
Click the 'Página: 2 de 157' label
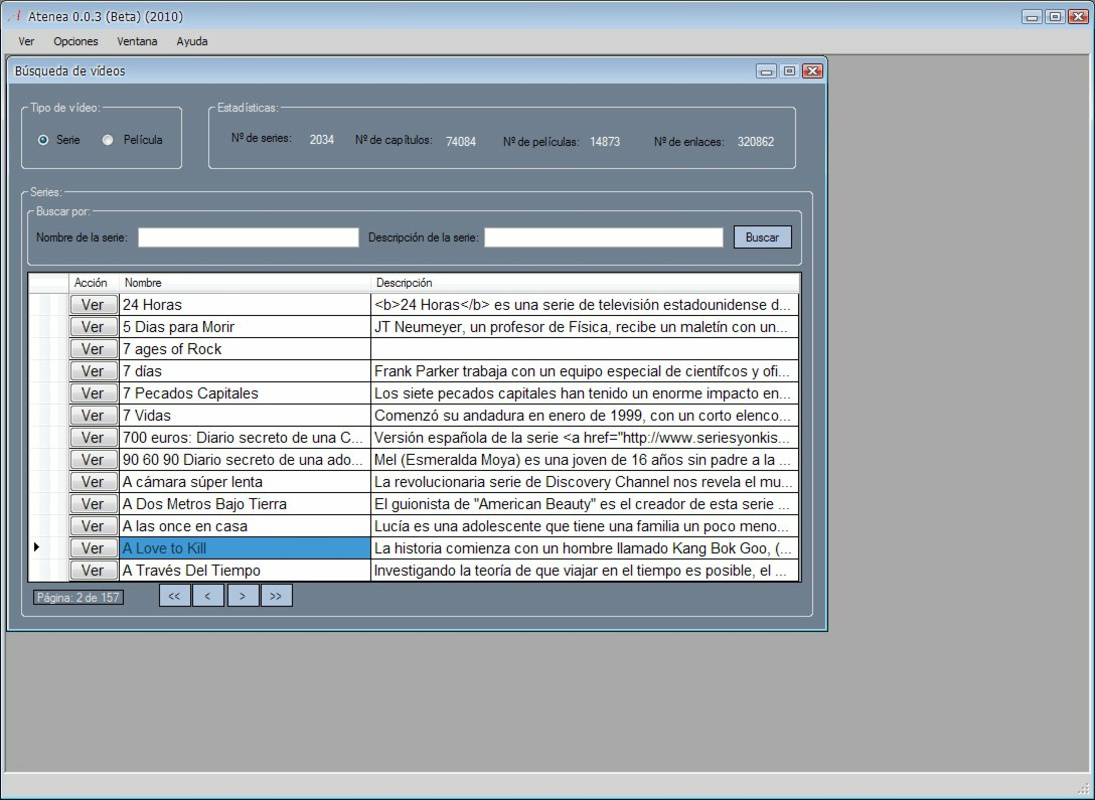tap(78, 598)
